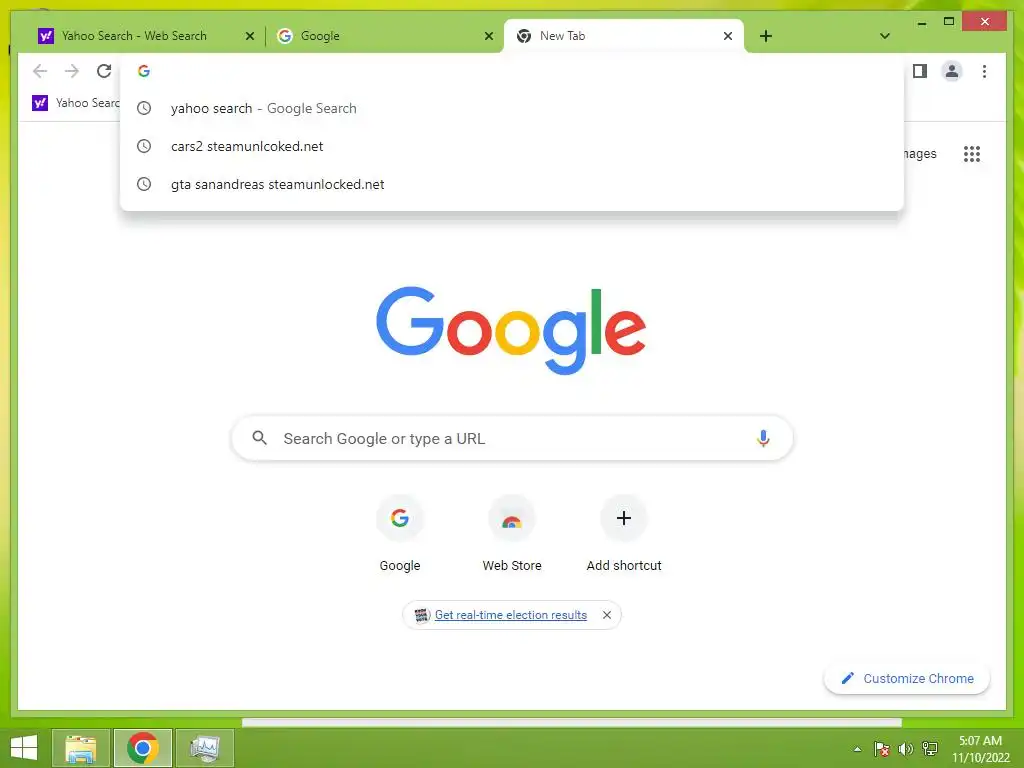Click inside the address bar field
The height and width of the screenshot is (768, 1024).
[x=512, y=71]
